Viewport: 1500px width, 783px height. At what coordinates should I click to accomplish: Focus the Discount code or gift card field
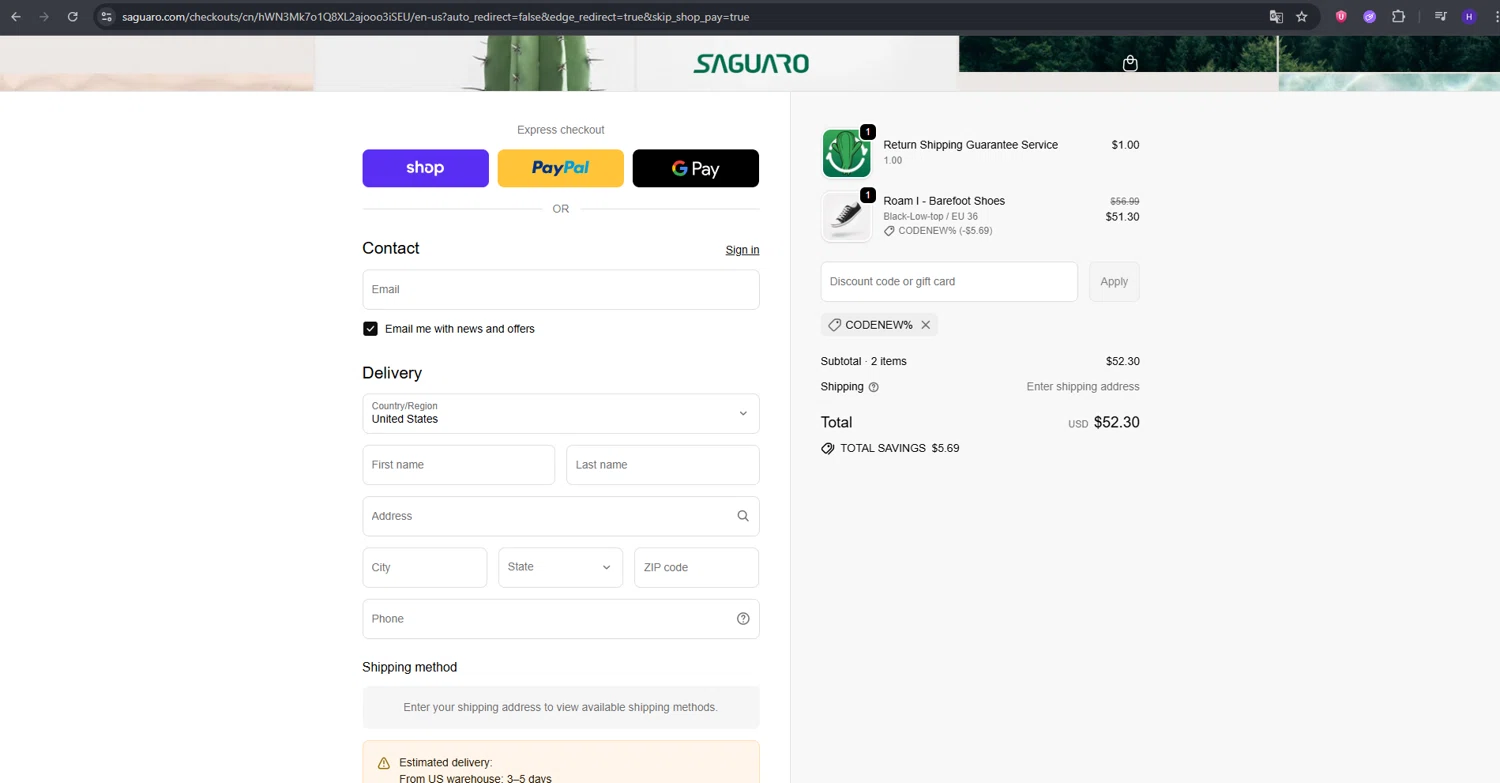click(x=949, y=282)
